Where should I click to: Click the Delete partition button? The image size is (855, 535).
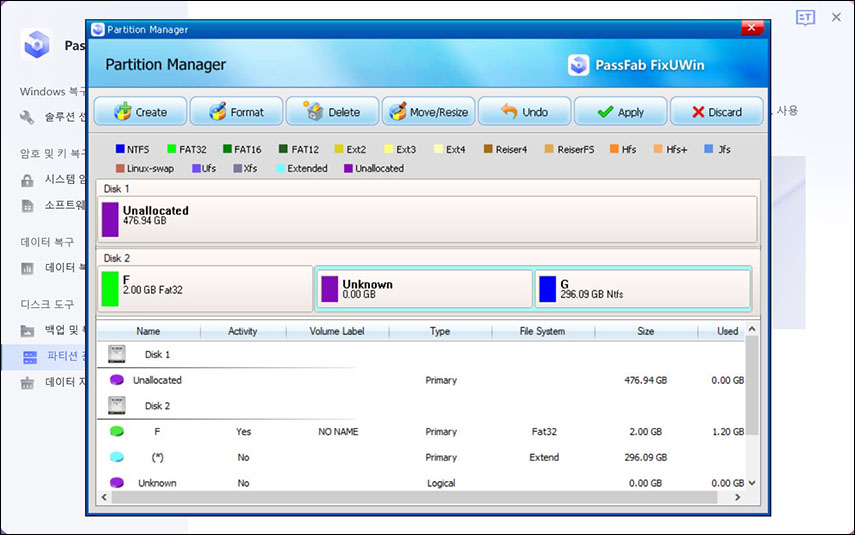point(332,112)
